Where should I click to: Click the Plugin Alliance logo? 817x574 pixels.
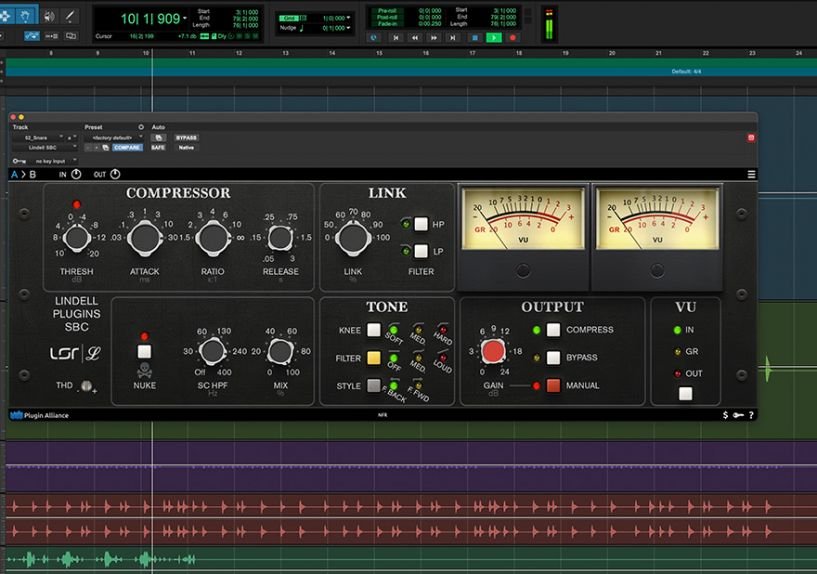coord(40,415)
